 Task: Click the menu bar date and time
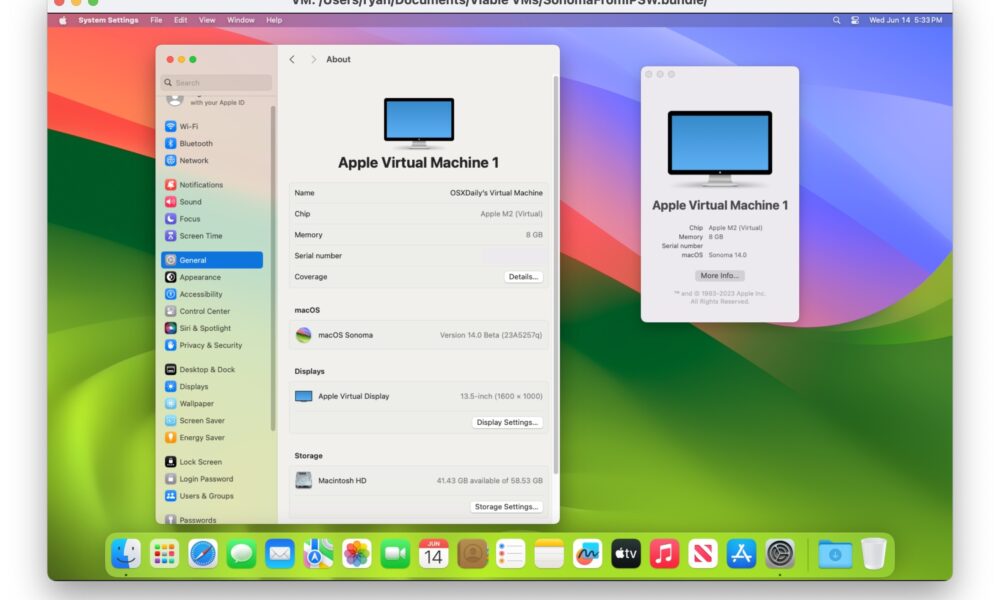click(x=905, y=20)
